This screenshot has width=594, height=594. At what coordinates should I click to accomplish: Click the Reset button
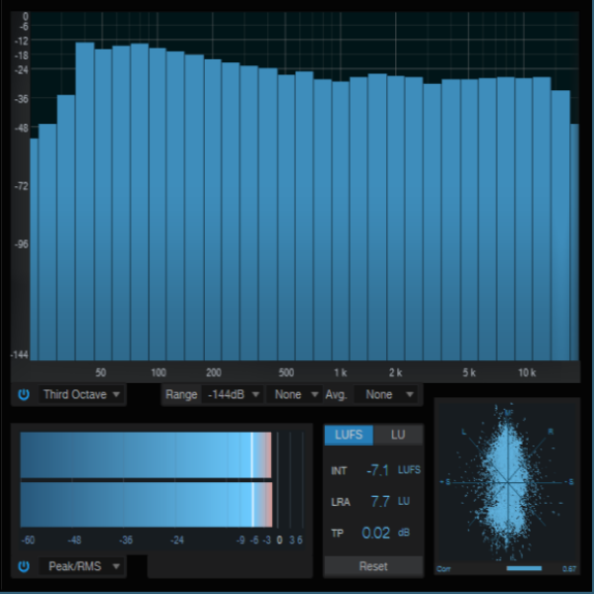coord(374,566)
